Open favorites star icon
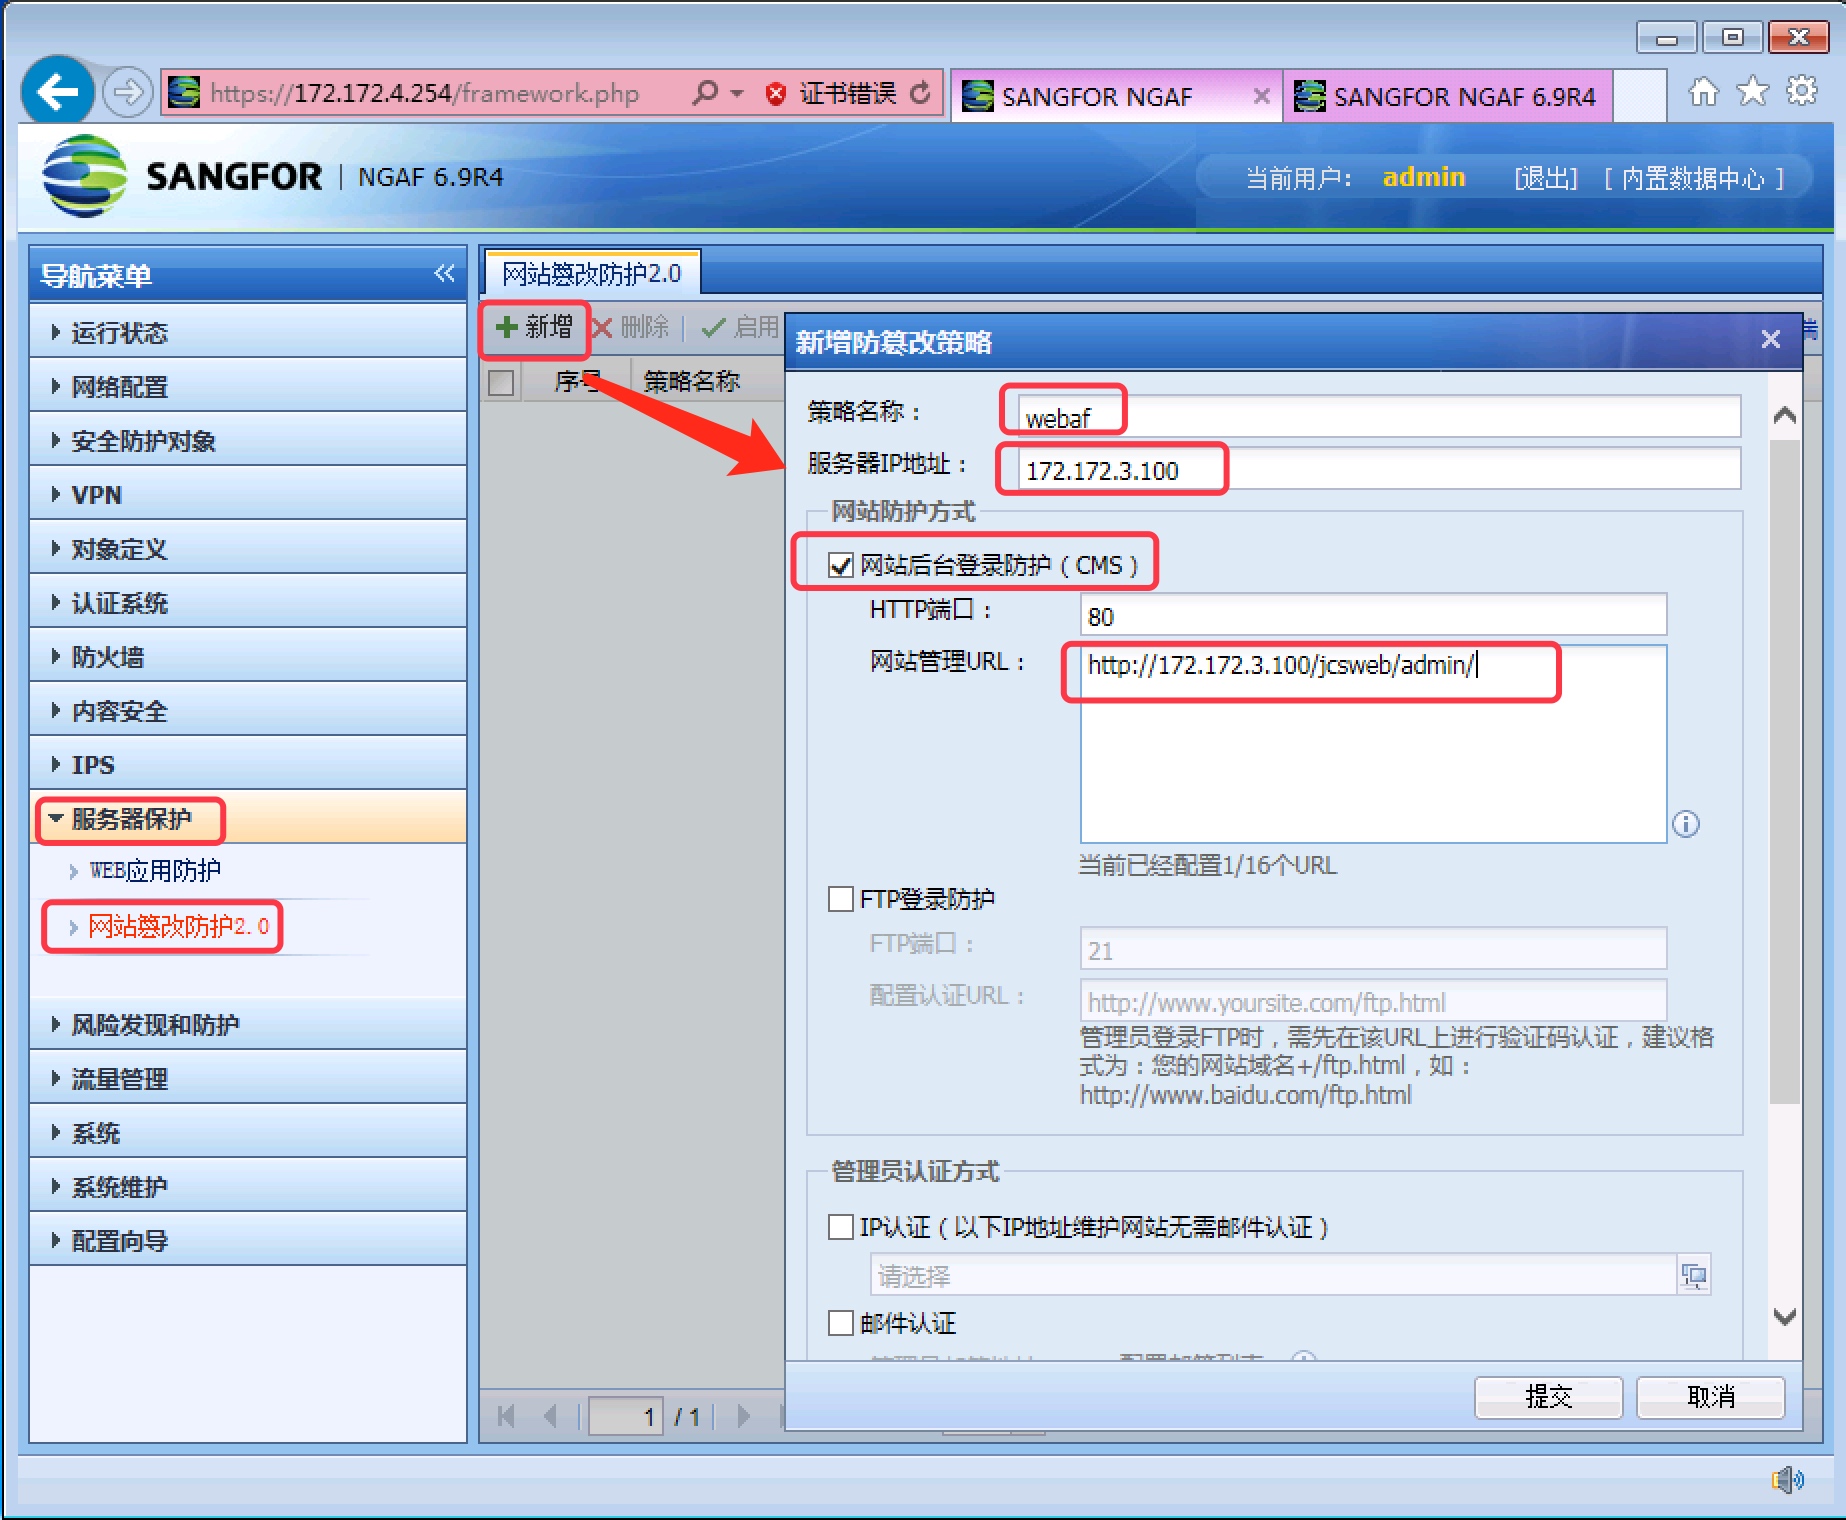 pyautogui.click(x=1753, y=92)
